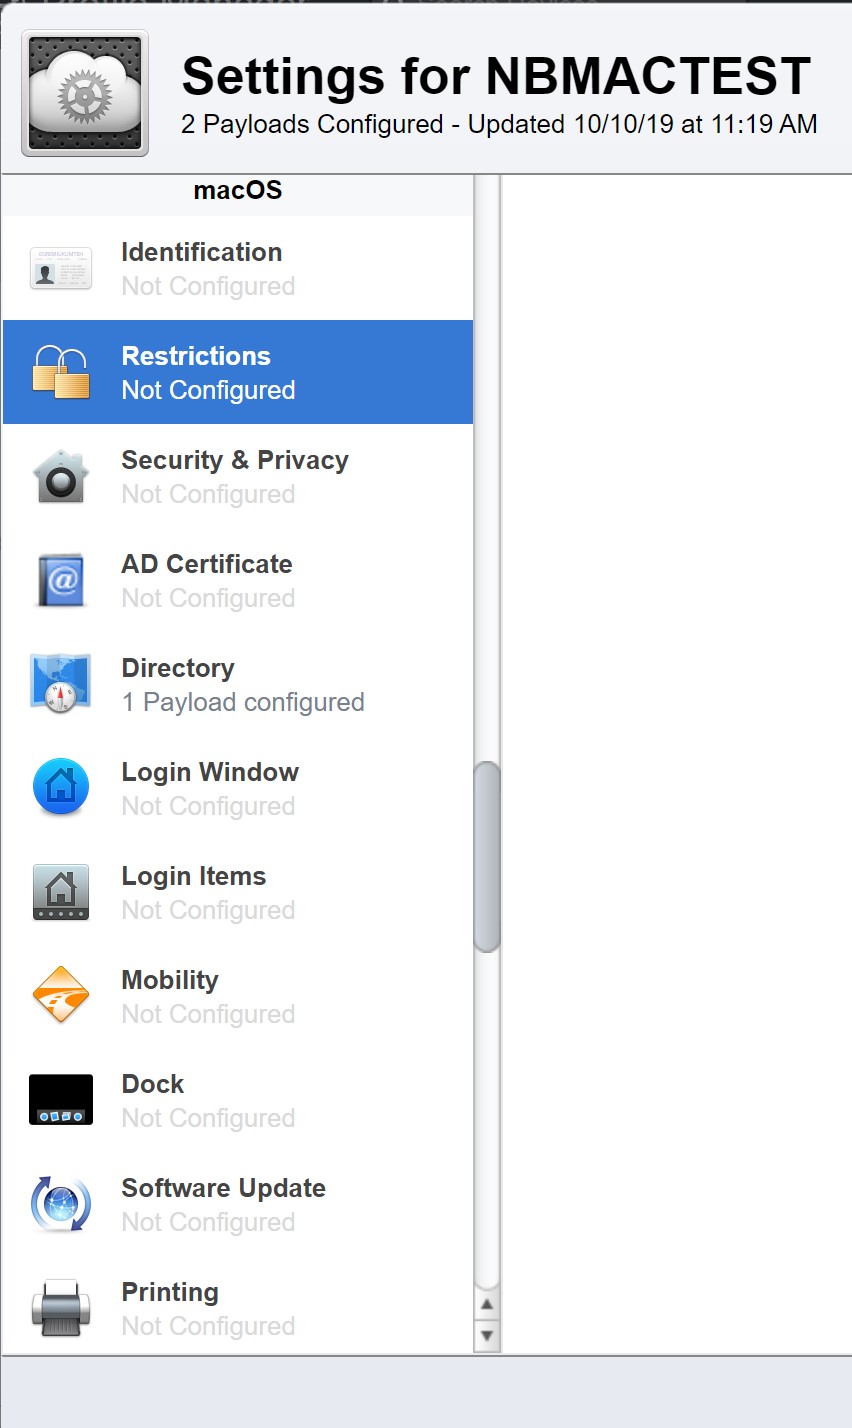
Task: Click the Dock icon
Action: pyautogui.click(x=61, y=1100)
